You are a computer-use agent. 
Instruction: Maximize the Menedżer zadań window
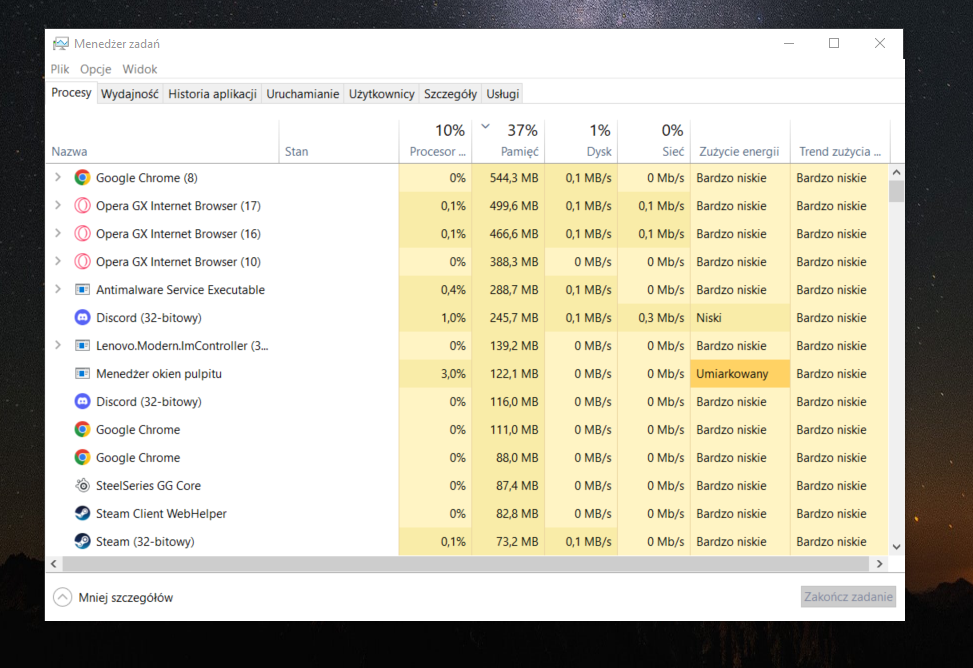click(834, 43)
